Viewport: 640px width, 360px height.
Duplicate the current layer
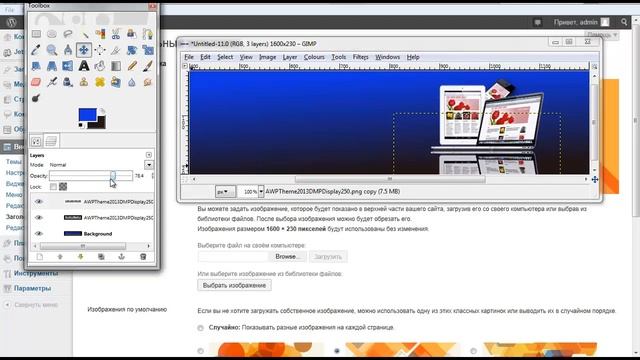tap(101, 257)
